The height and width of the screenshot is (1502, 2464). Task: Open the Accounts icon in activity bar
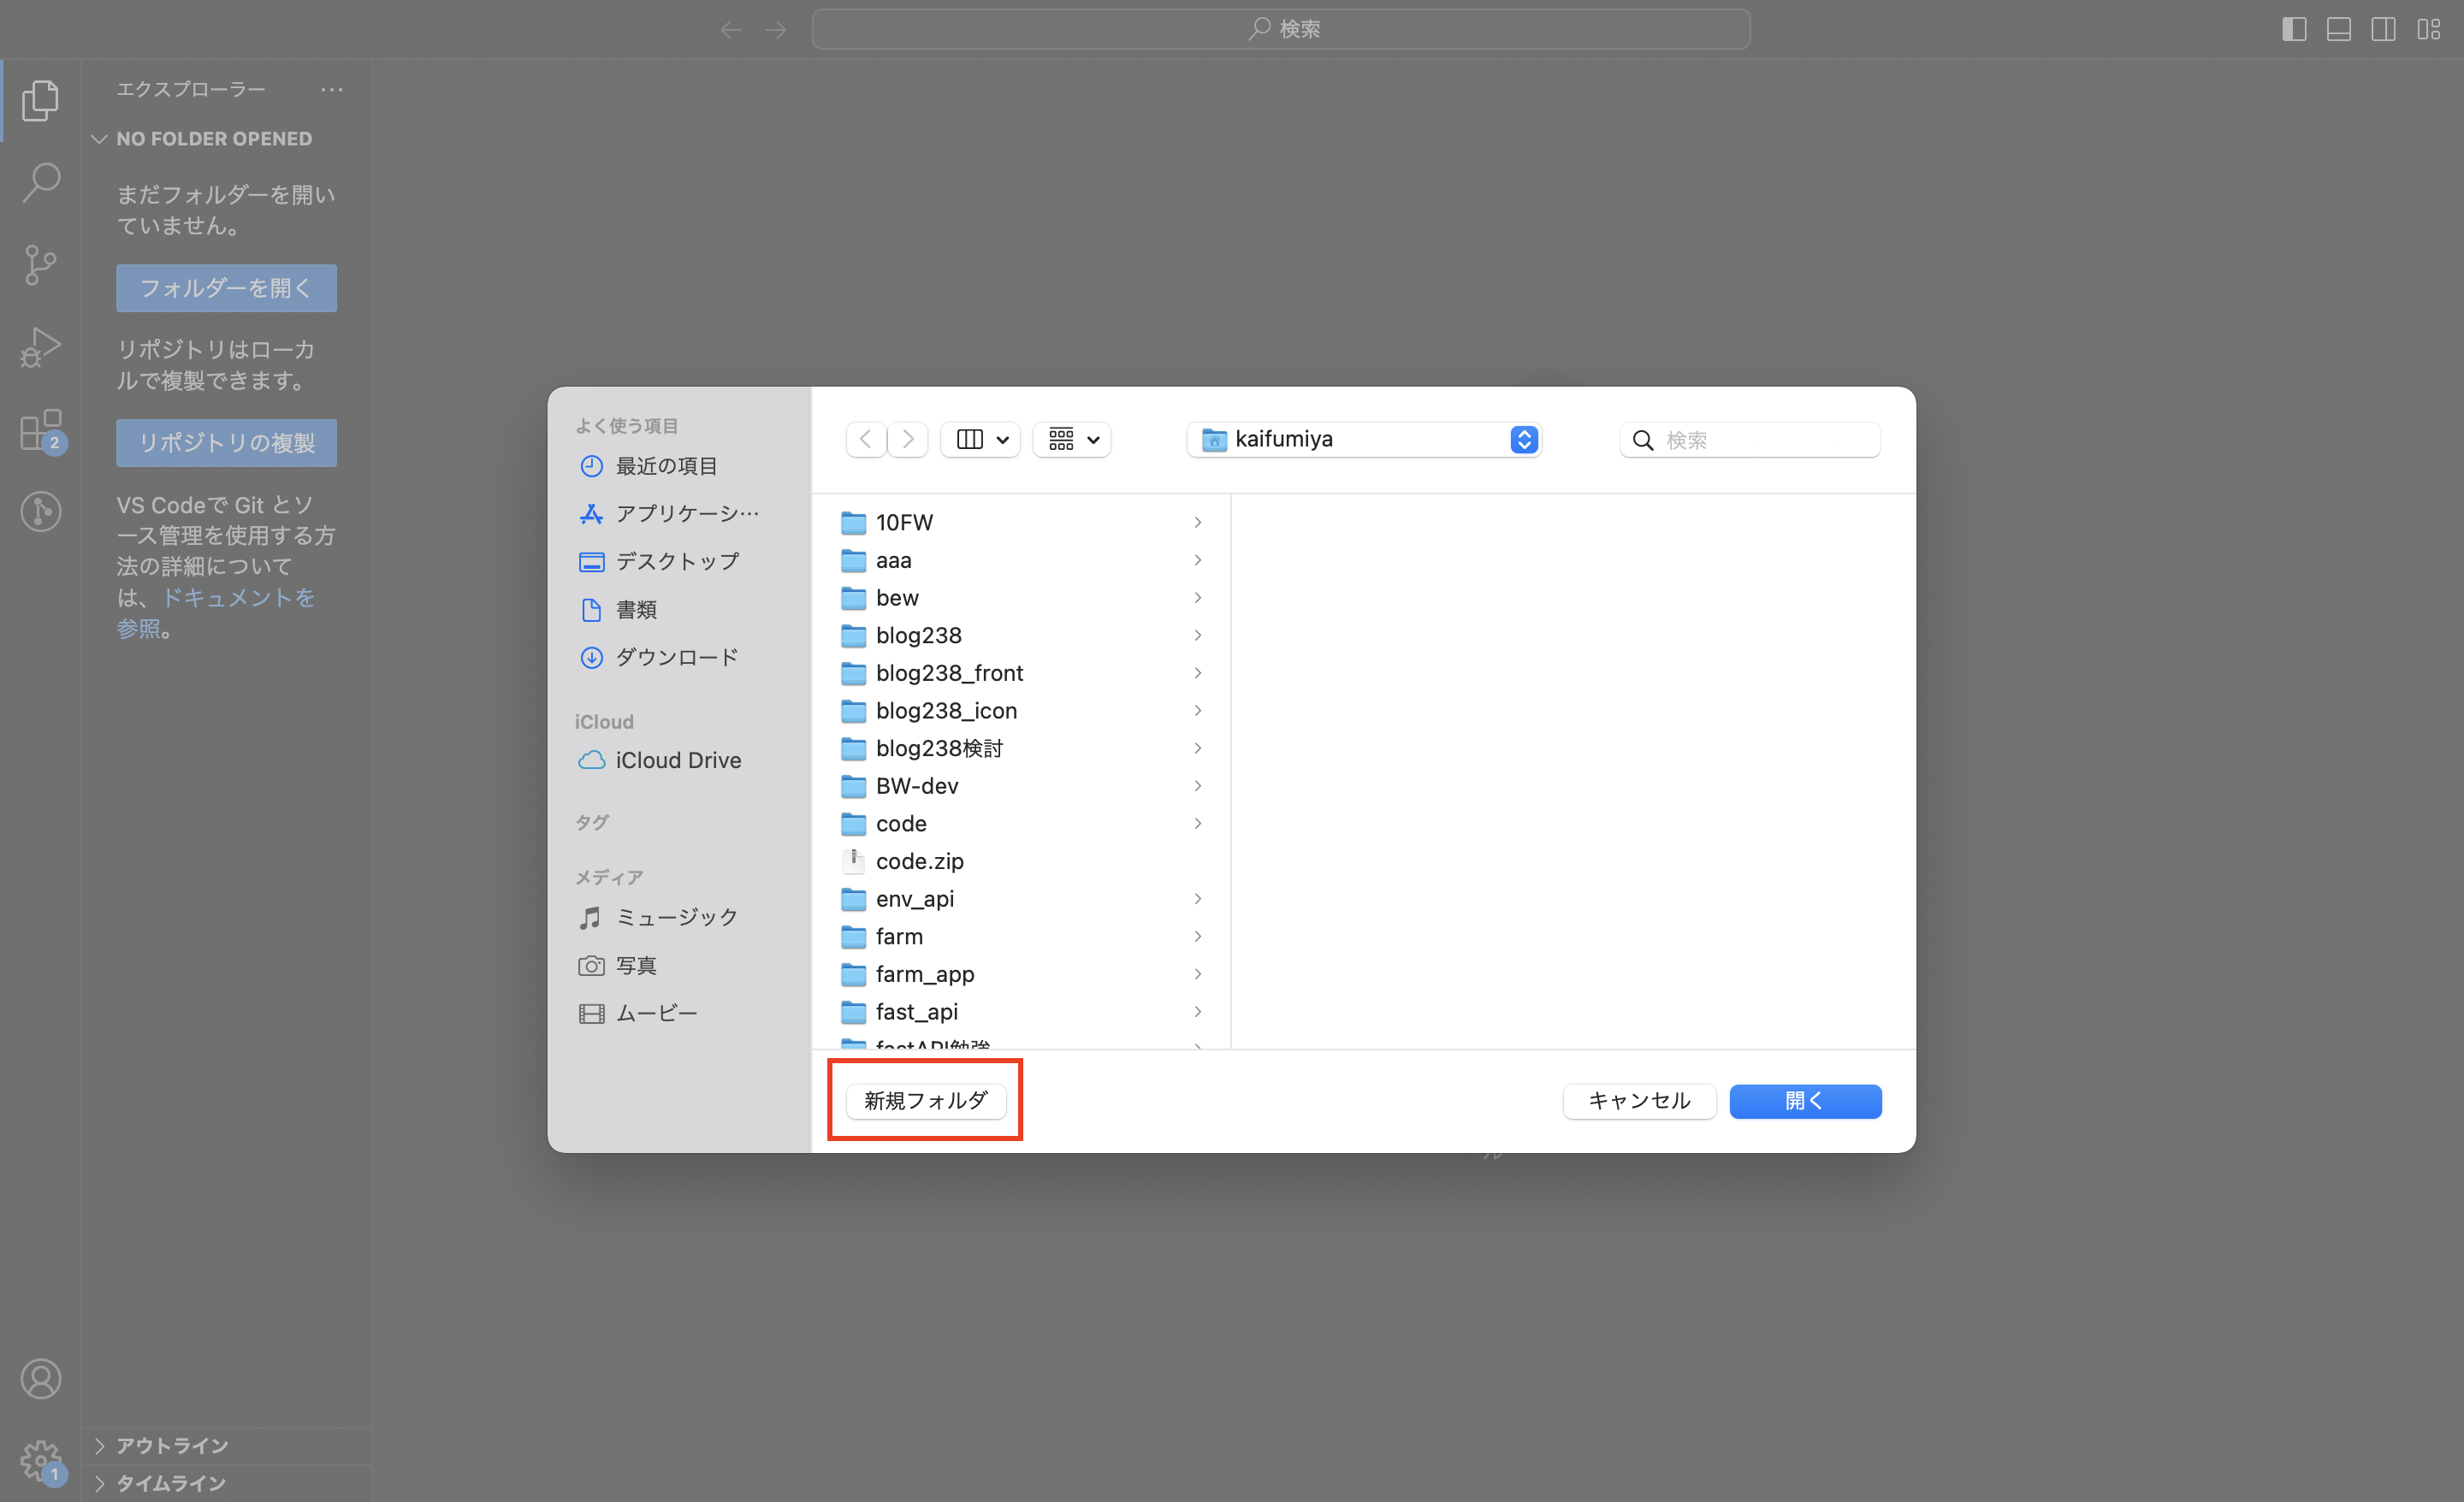[40, 1379]
